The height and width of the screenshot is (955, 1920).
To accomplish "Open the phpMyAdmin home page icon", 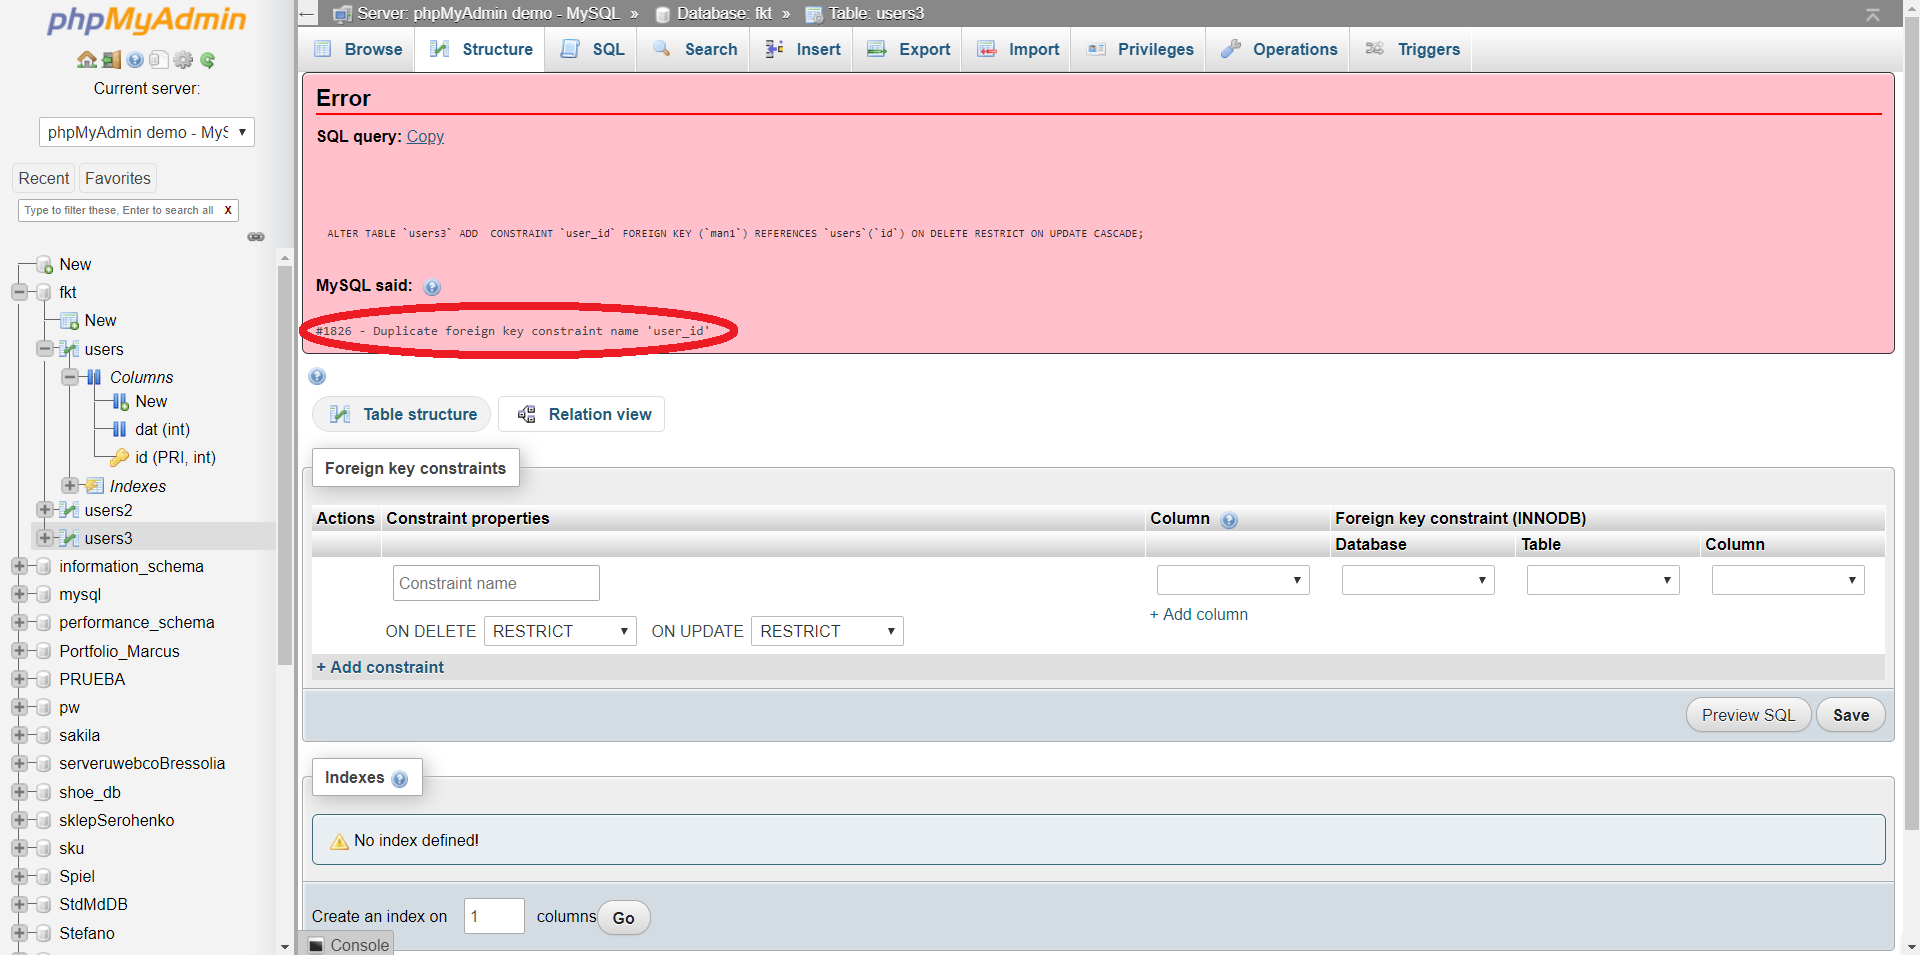I will tap(86, 60).
